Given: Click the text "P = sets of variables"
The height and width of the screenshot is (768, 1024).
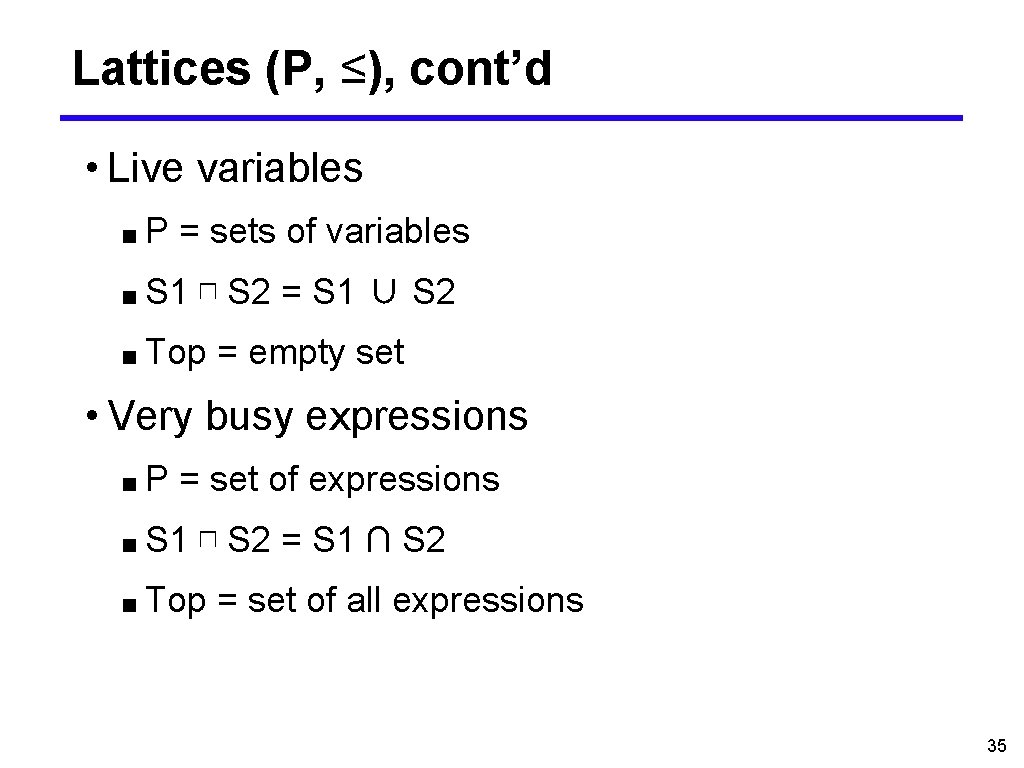Looking at the screenshot, I should pyautogui.click(x=307, y=231).
